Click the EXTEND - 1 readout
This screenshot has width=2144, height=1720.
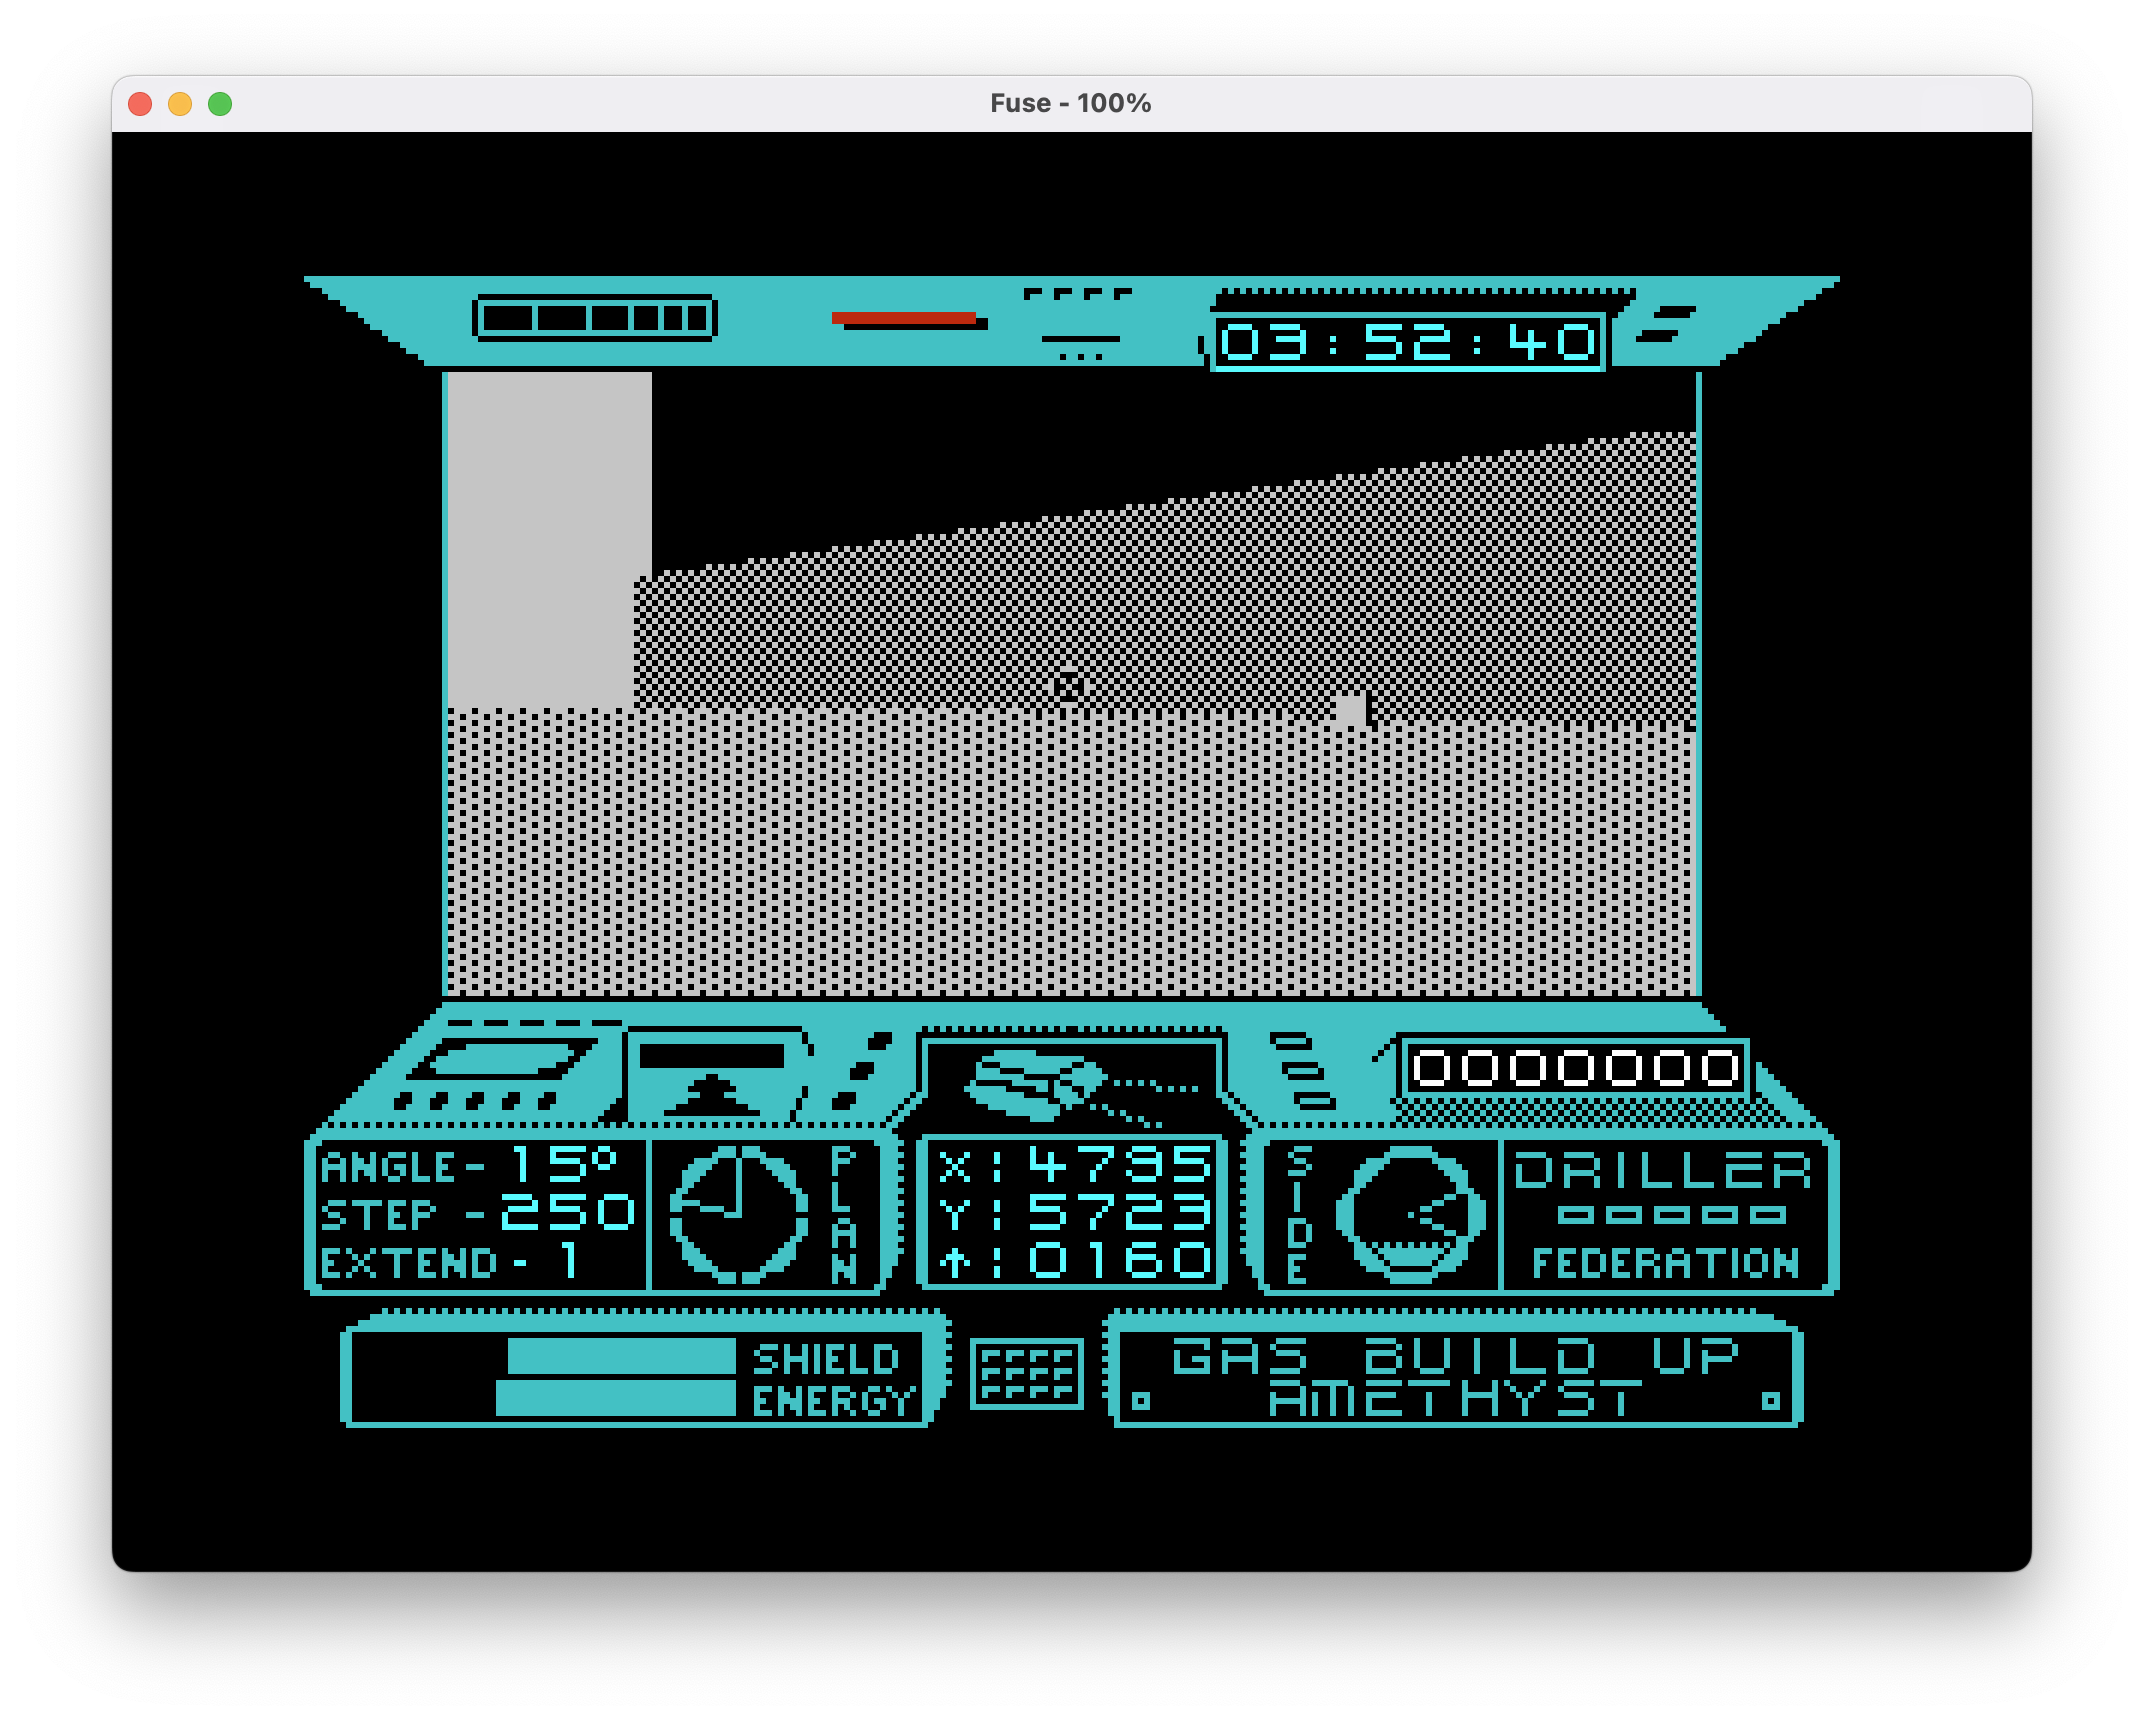coord(450,1261)
